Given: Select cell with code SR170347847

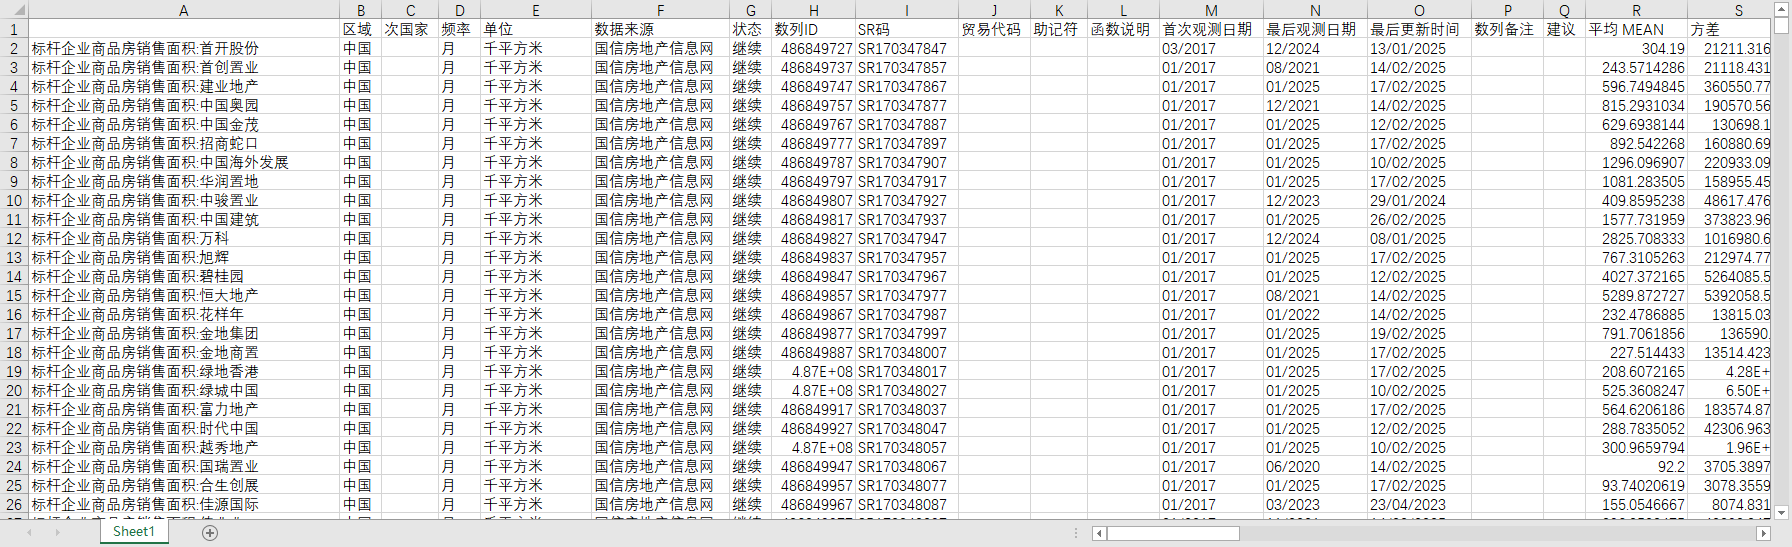Looking at the screenshot, I should click(907, 48).
